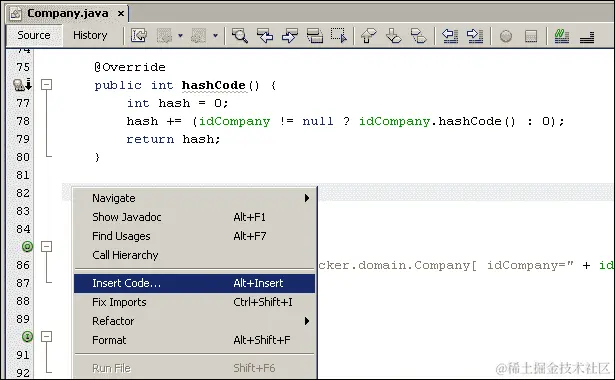Toggle Highlight Search toolbar icon
The image size is (615, 380).
pos(315,36)
